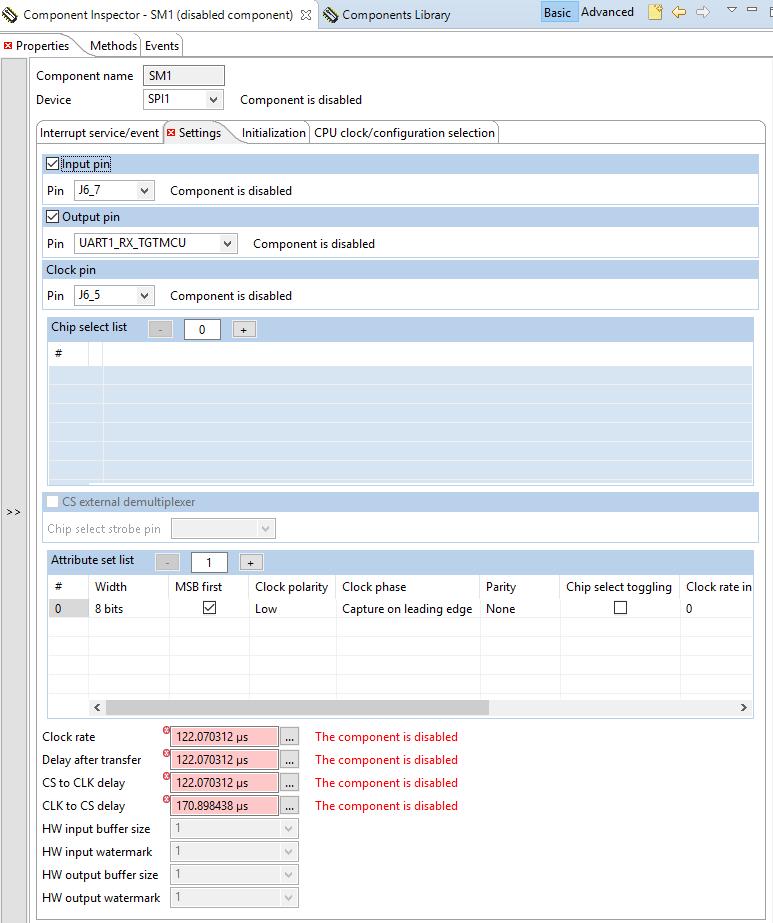The height and width of the screenshot is (923, 773).
Task: Click the attribute list scroll left arrow
Action: coord(97,708)
